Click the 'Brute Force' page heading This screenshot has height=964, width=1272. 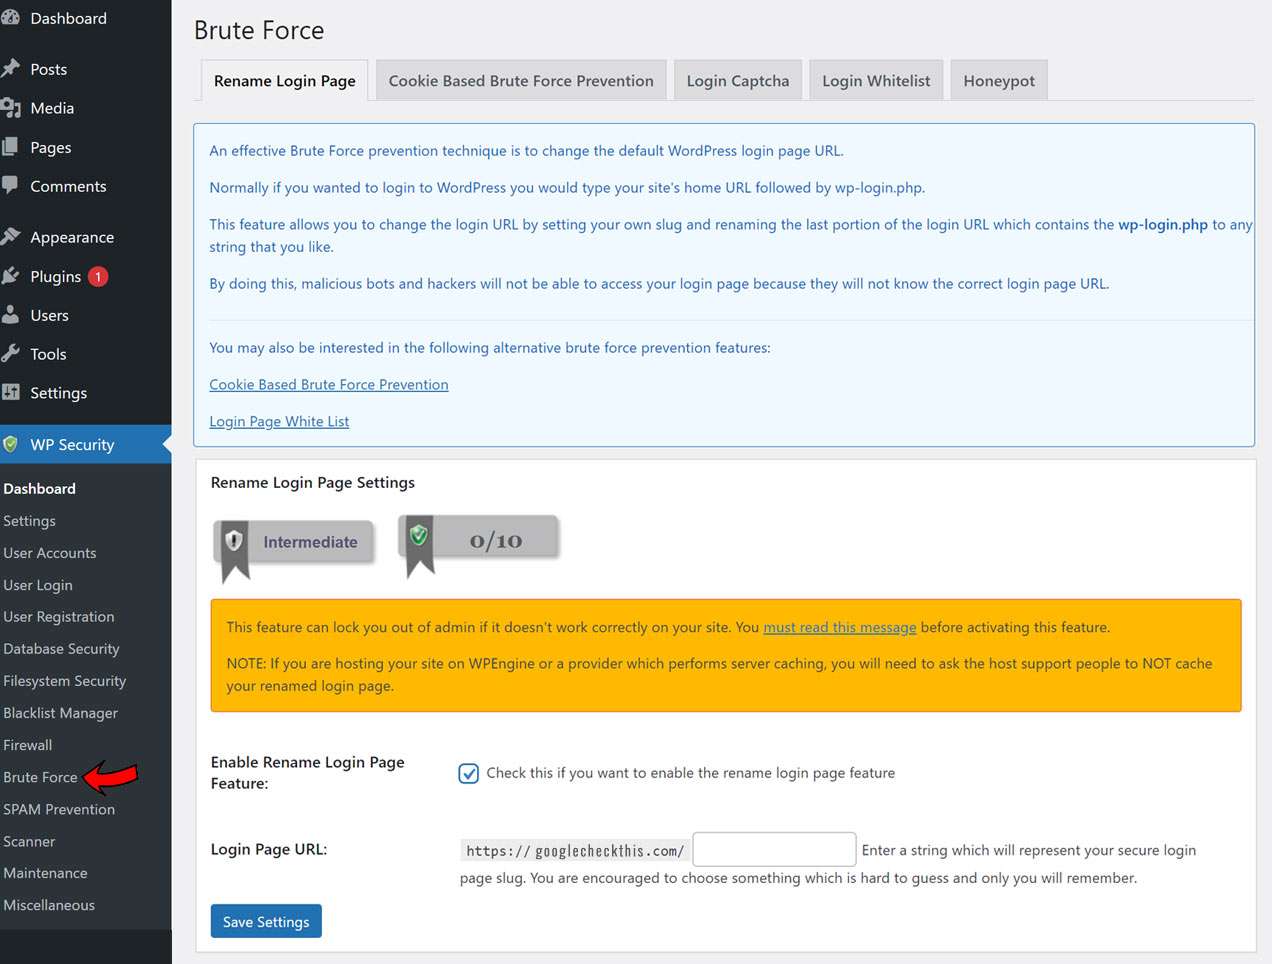[259, 31]
